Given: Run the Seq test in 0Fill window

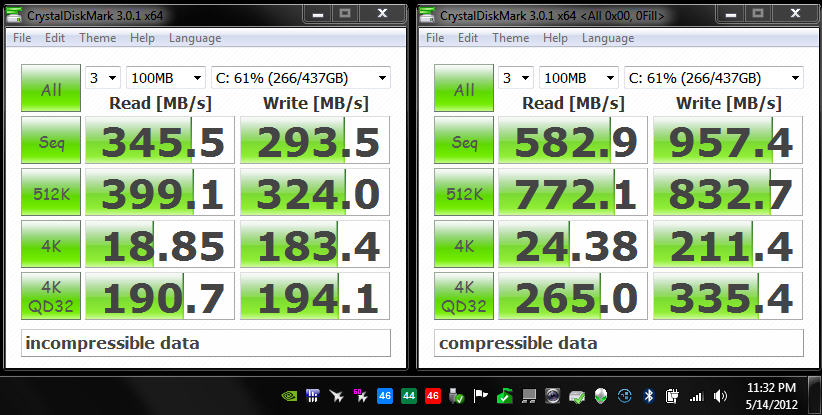Looking at the screenshot, I should [x=464, y=140].
